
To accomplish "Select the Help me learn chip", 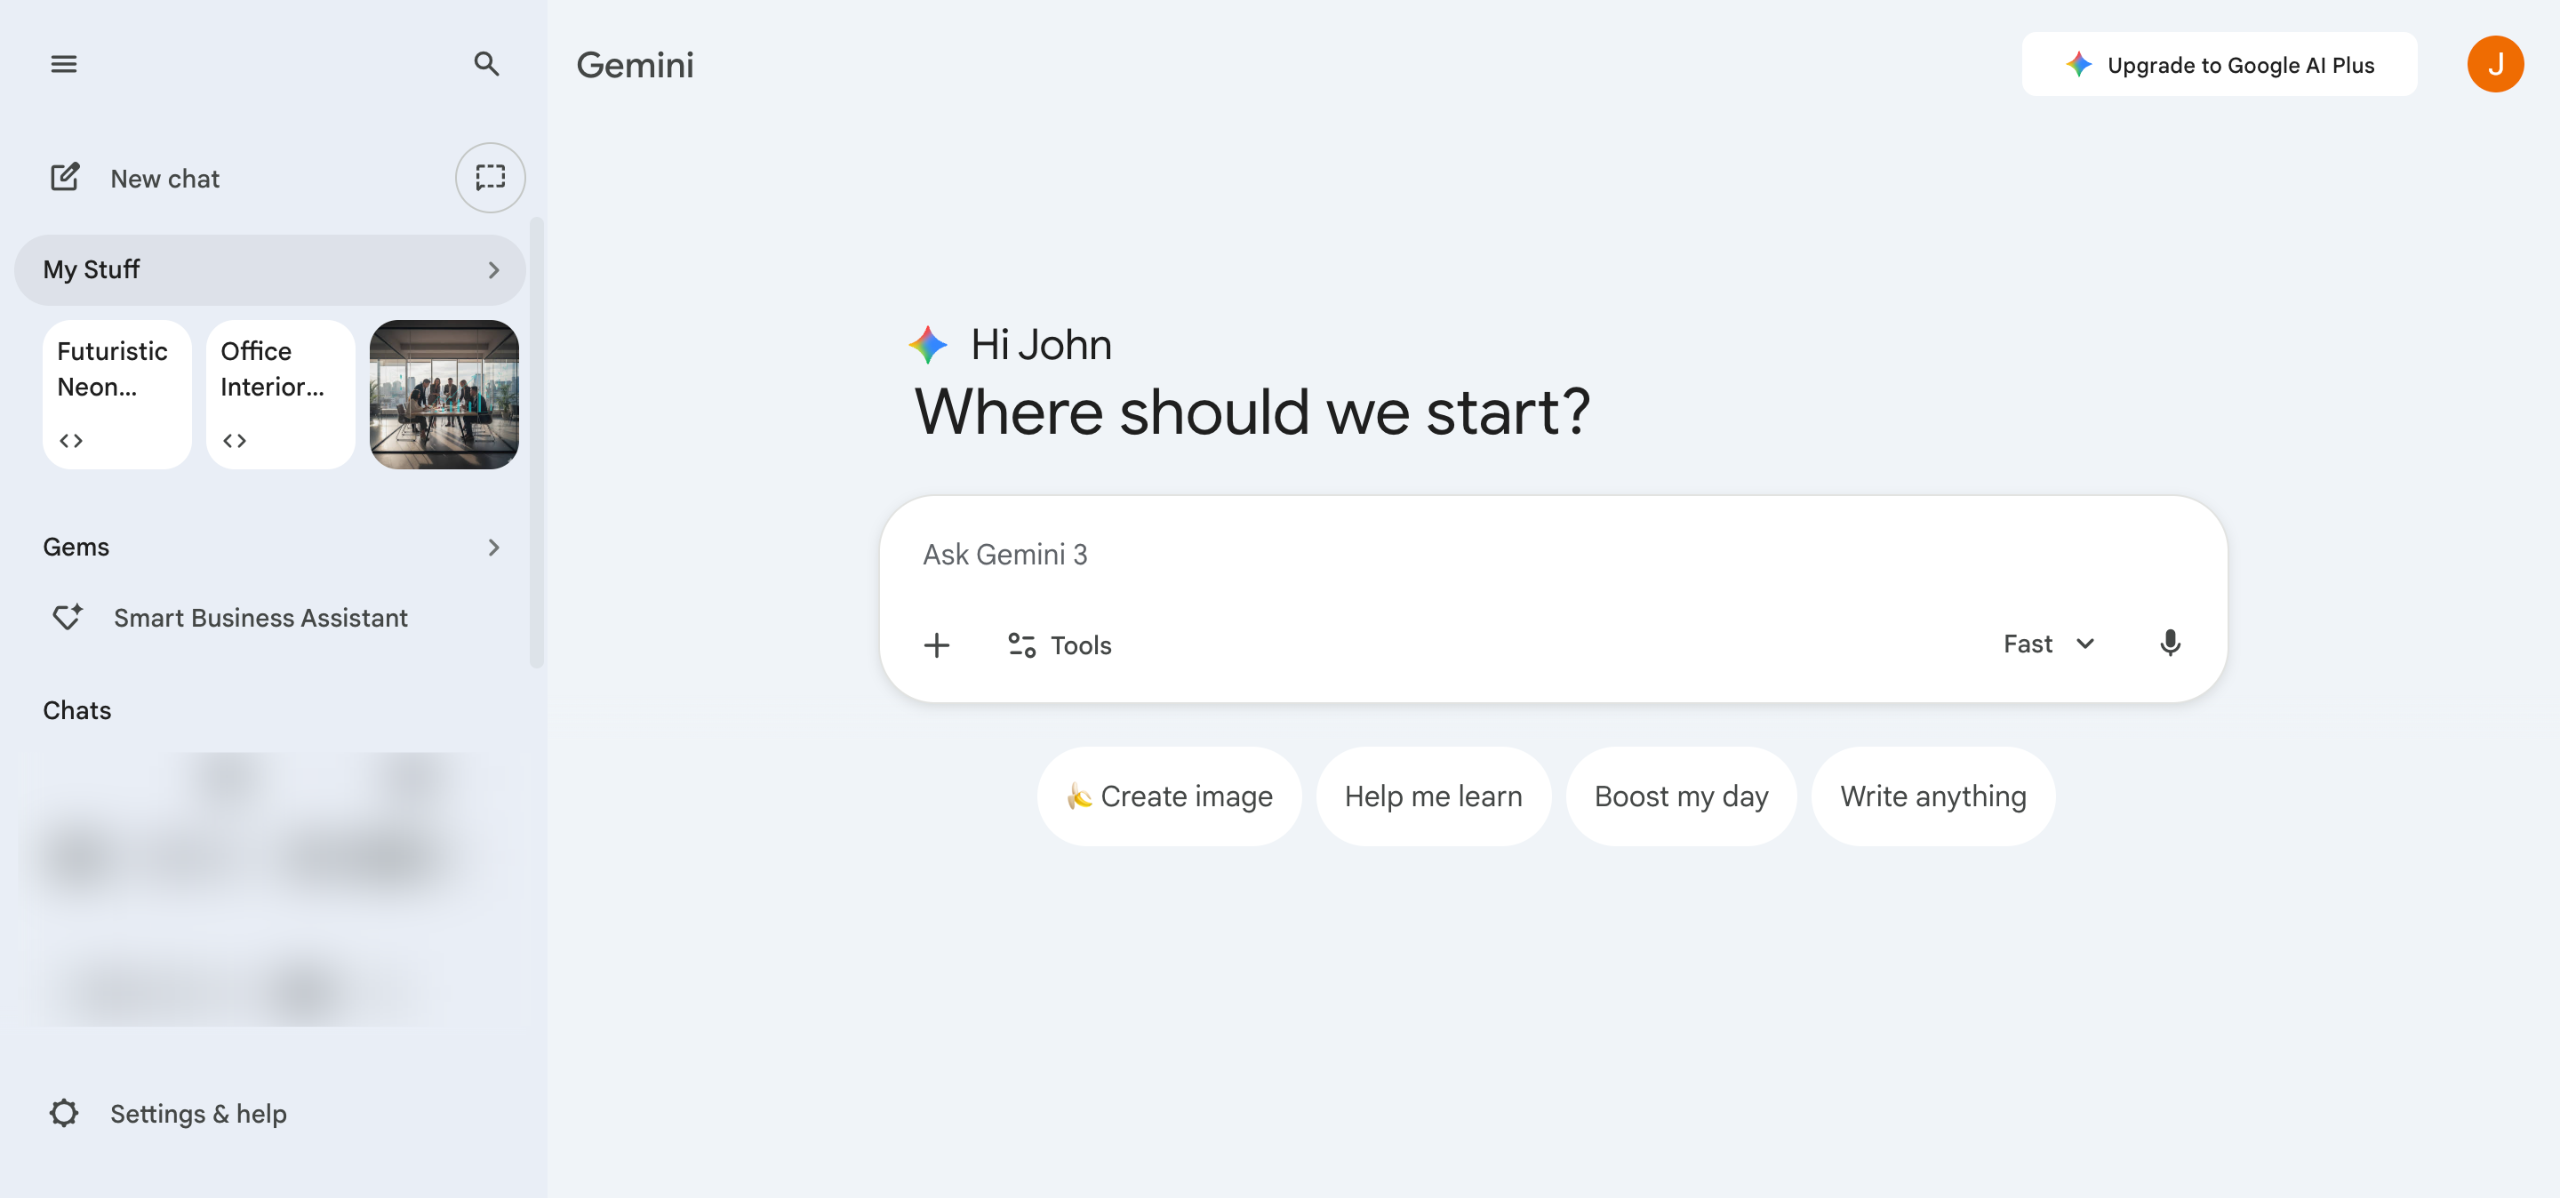I will (x=1433, y=796).
